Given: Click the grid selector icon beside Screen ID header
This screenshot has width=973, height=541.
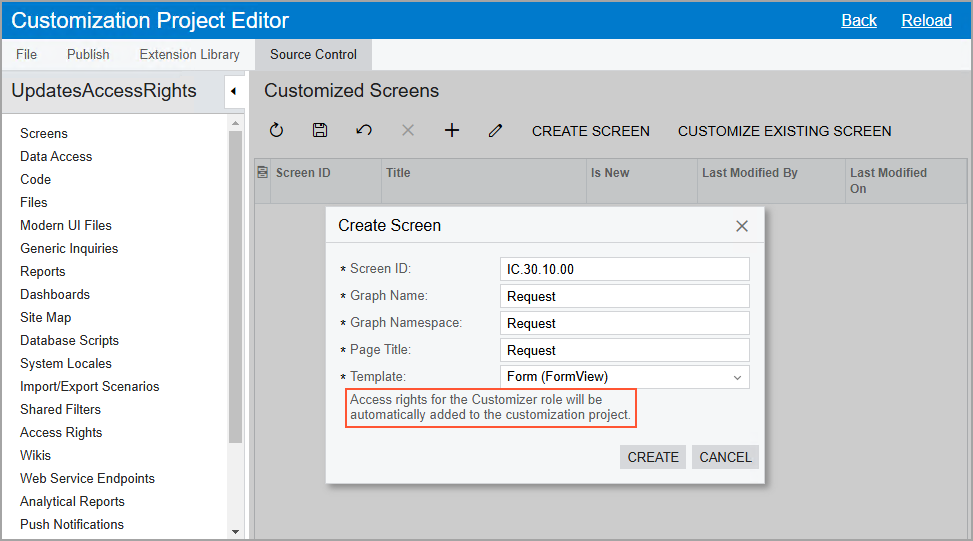Looking at the screenshot, I should 262,172.
